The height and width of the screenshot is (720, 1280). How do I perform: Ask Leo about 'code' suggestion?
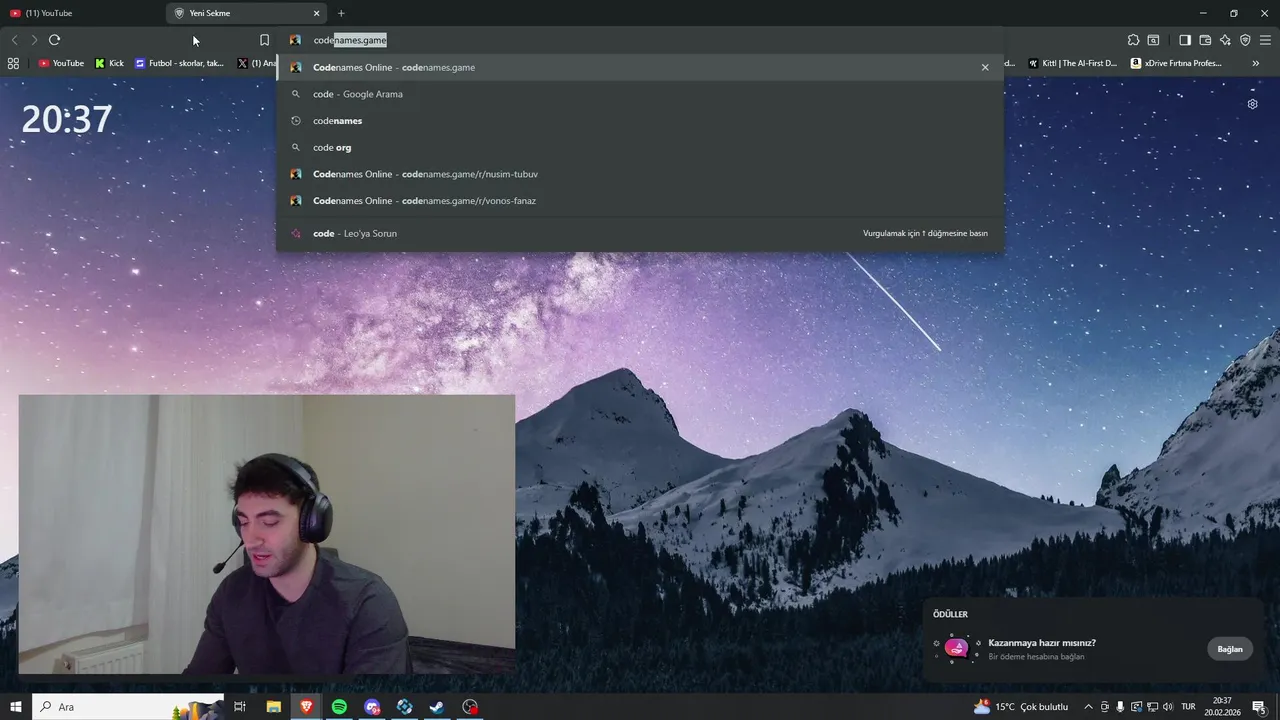coord(640,233)
